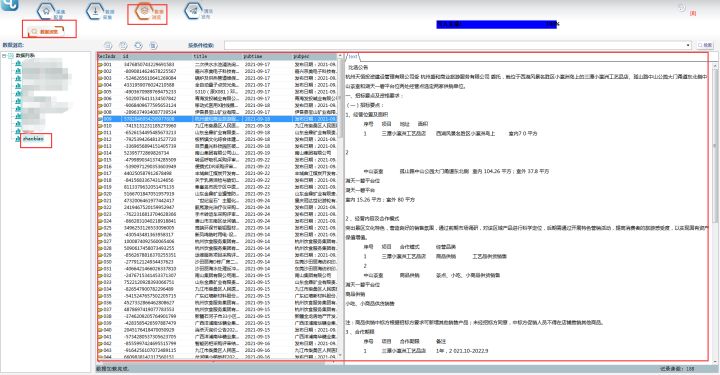Click the icon of selected row 009
Viewport: 720px width, 375px height.
(x=100, y=119)
